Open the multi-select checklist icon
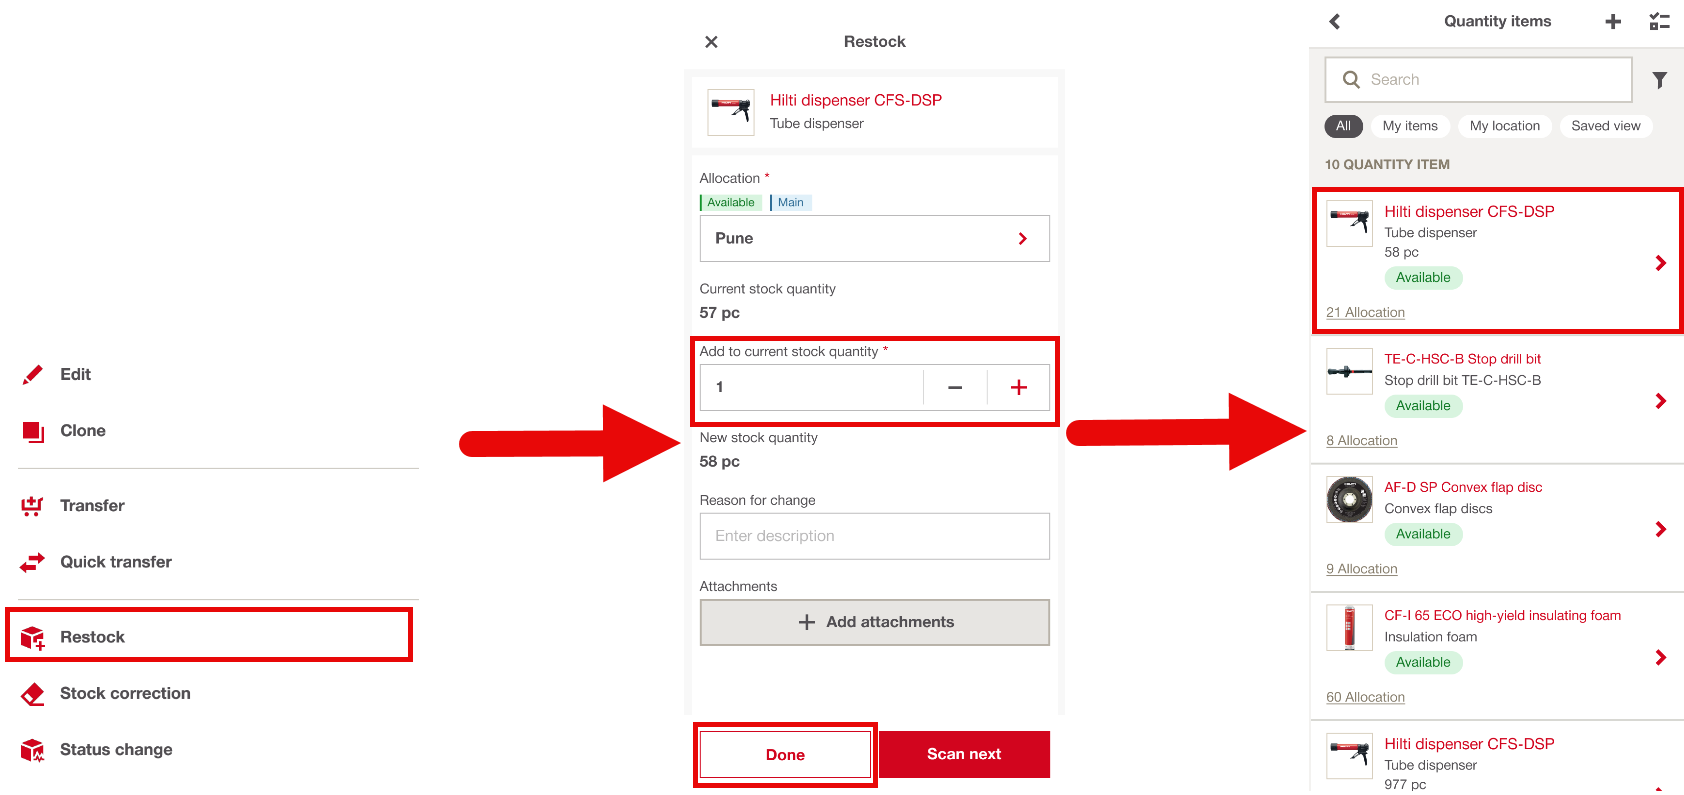This screenshot has width=1684, height=795. (1659, 21)
